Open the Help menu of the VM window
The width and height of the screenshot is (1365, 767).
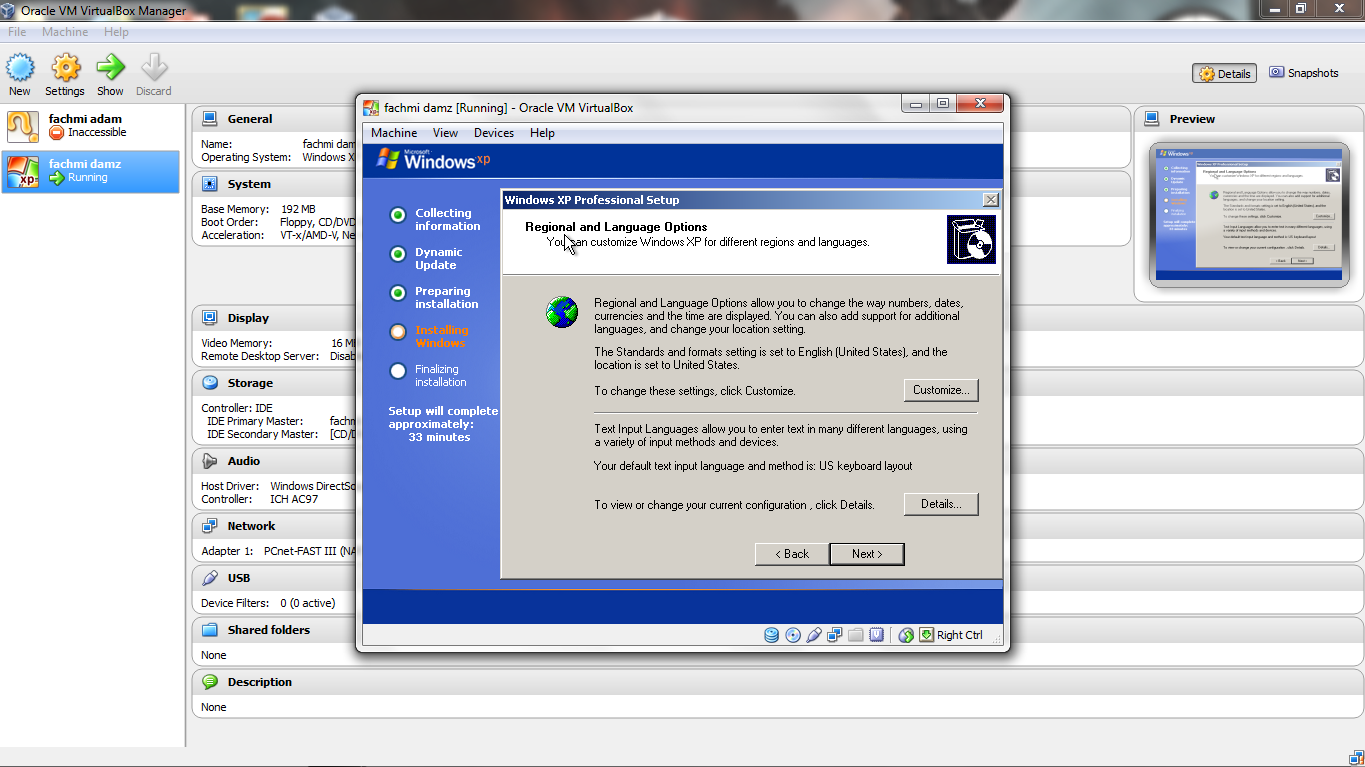coord(542,133)
